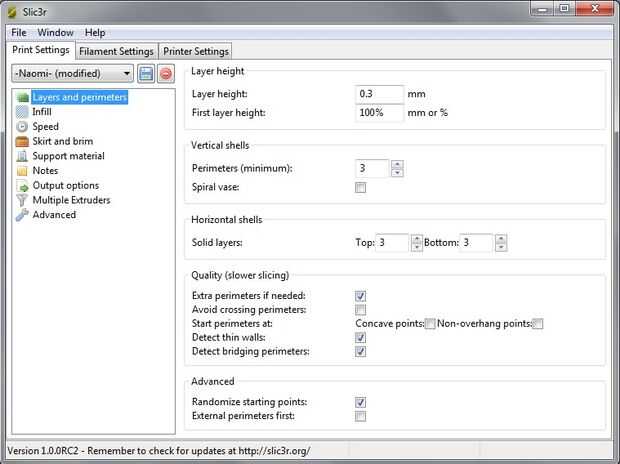Enable External perimeters first
The width and height of the screenshot is (620, 464).
tap(360, 416)
